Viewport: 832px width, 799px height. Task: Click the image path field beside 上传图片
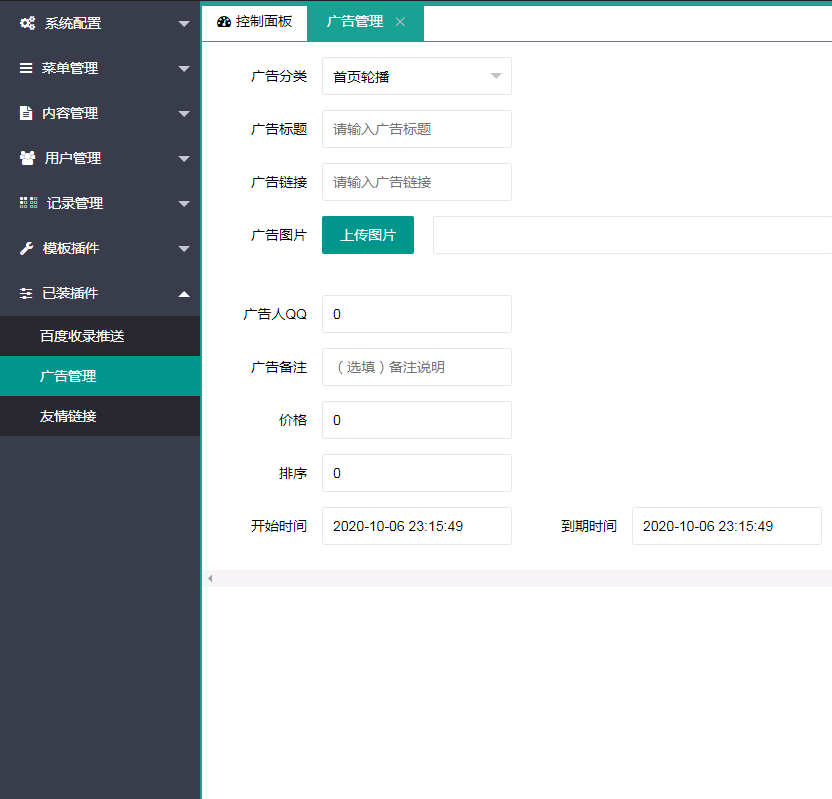[632, 235]
